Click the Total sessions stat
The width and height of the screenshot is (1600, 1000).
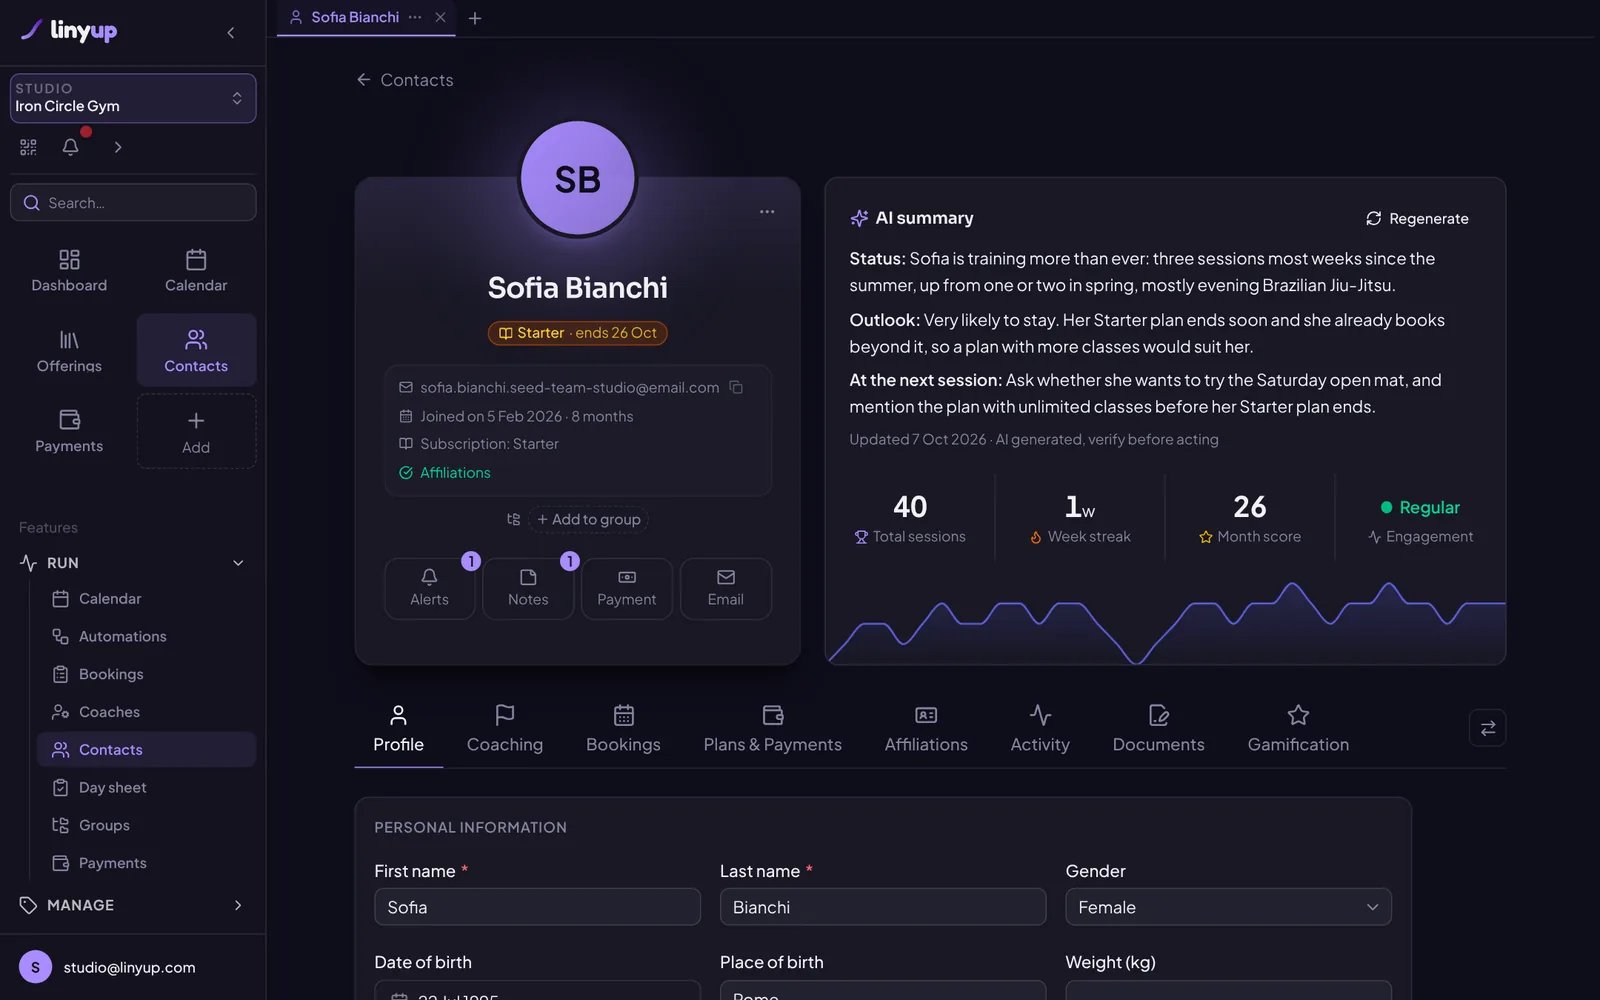click(910, 520)
